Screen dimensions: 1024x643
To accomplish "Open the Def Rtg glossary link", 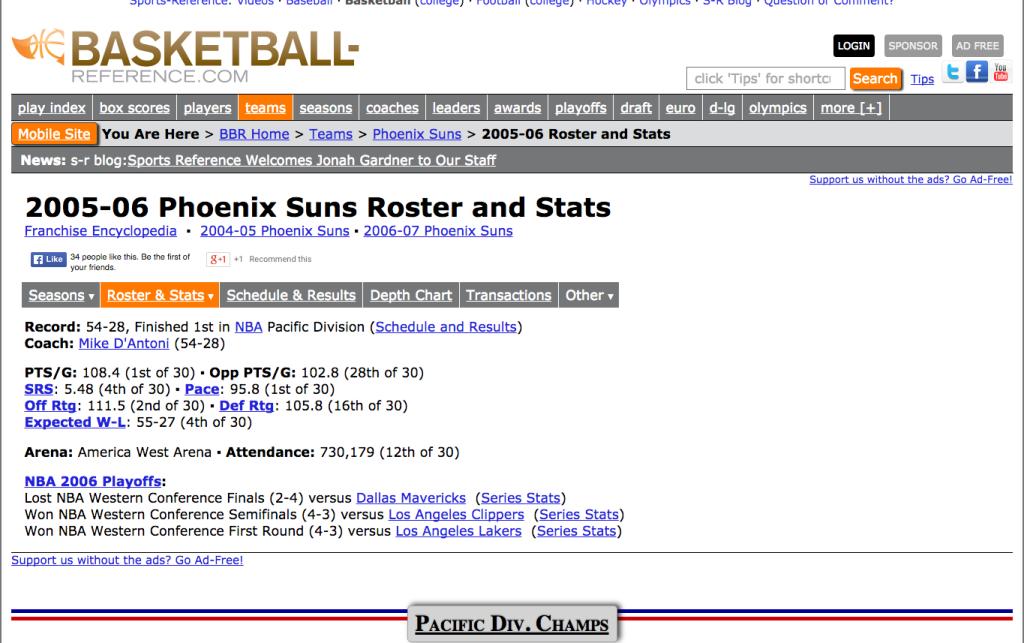I will point(246,405).
